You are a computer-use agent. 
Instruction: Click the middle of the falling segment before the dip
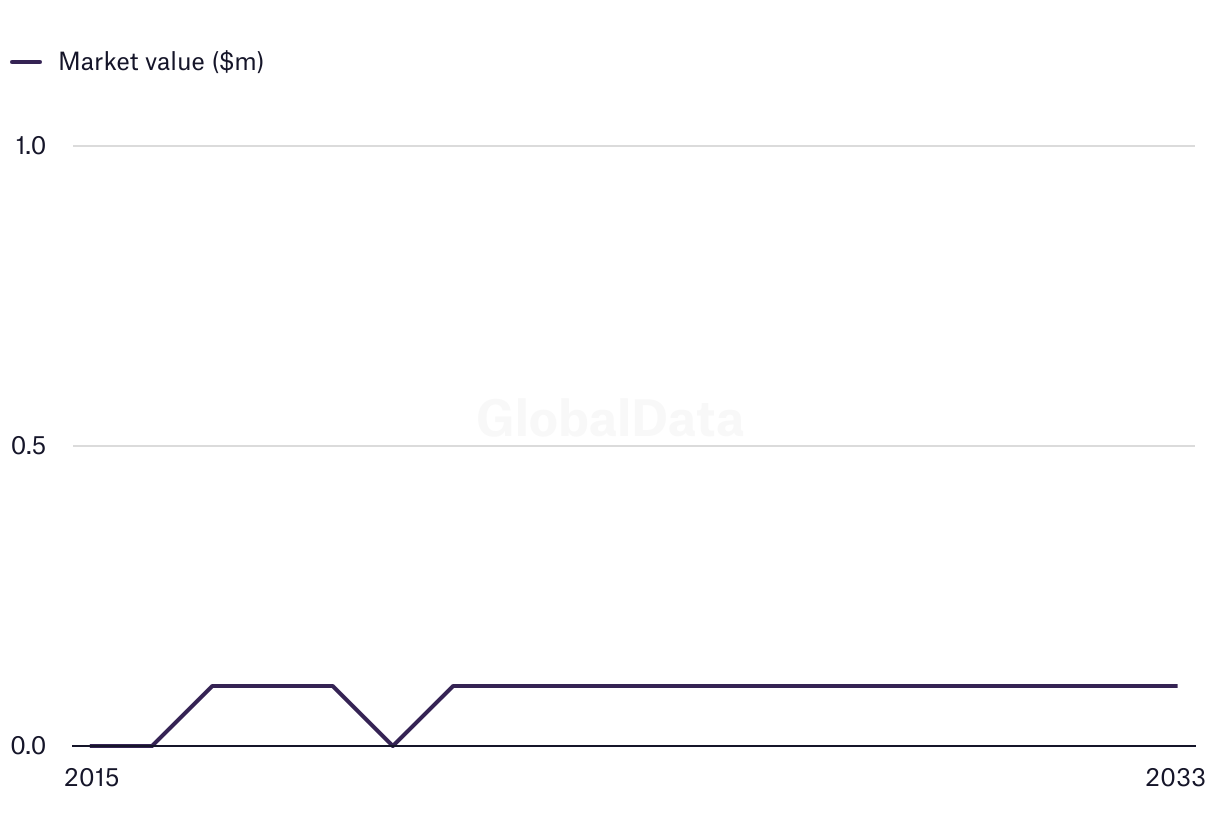pos(362,716)
